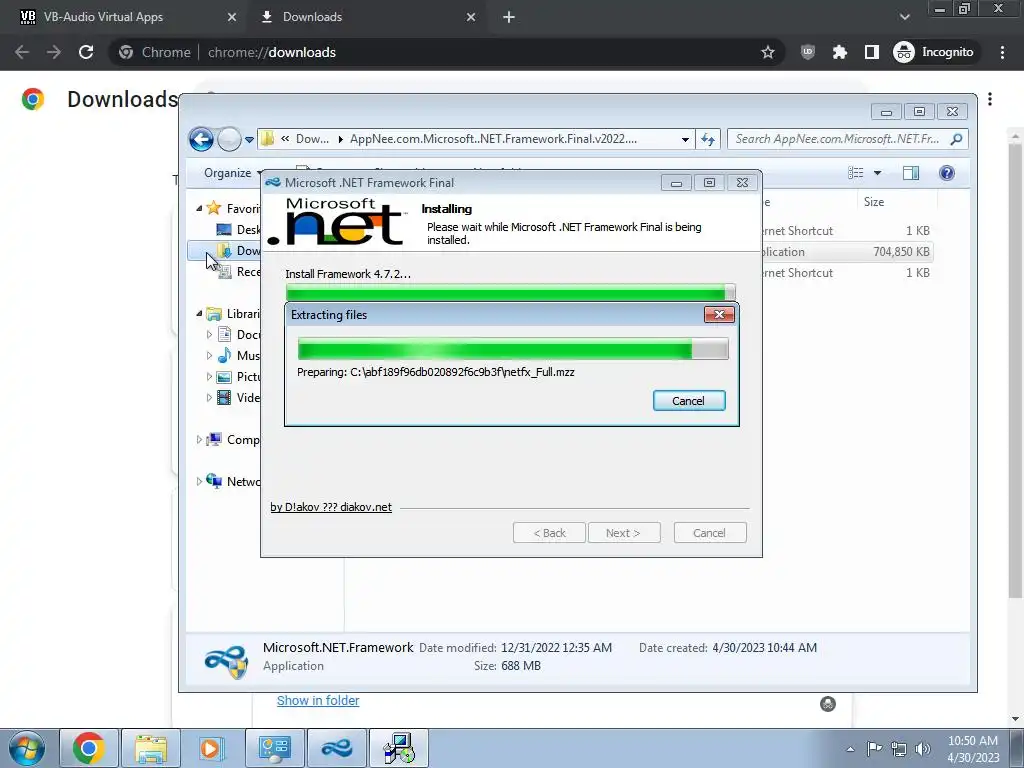Reload the Chrome downloads page
Viewport: 1024px width, 768px height.
click(x=86, y=52)
